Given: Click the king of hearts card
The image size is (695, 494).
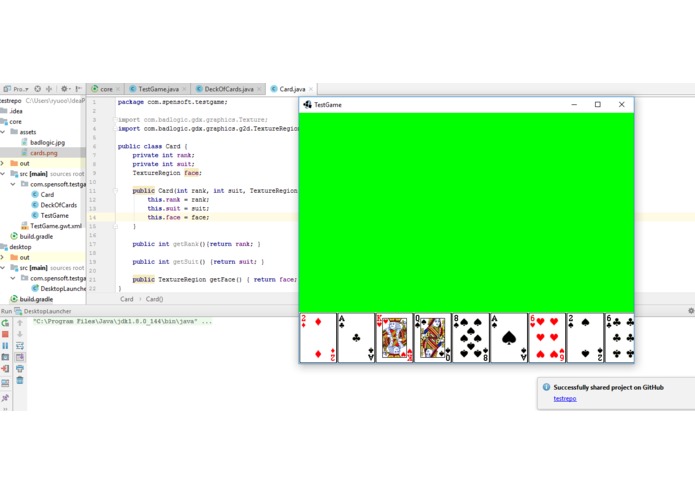Looking at the screenshot, I should click(x=394, y=338).
